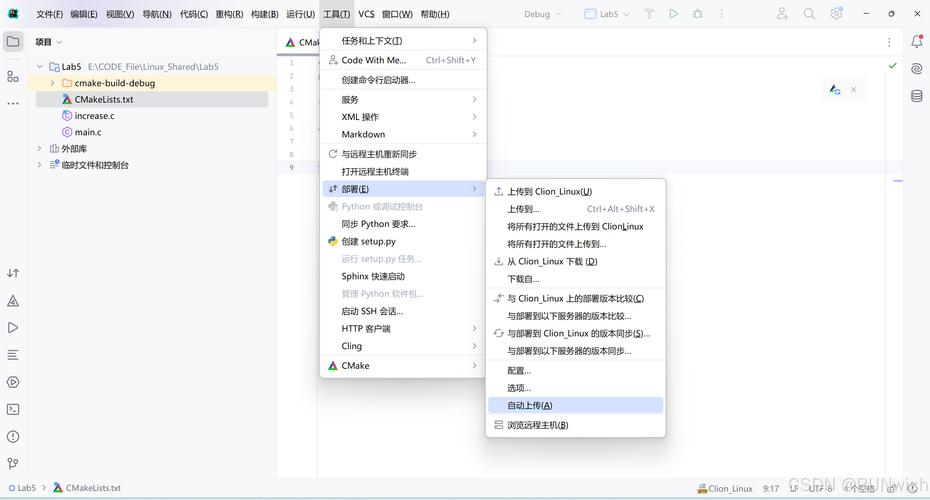Expand the 外部库 node
930x500 pixels.
(x=40, y=148)
